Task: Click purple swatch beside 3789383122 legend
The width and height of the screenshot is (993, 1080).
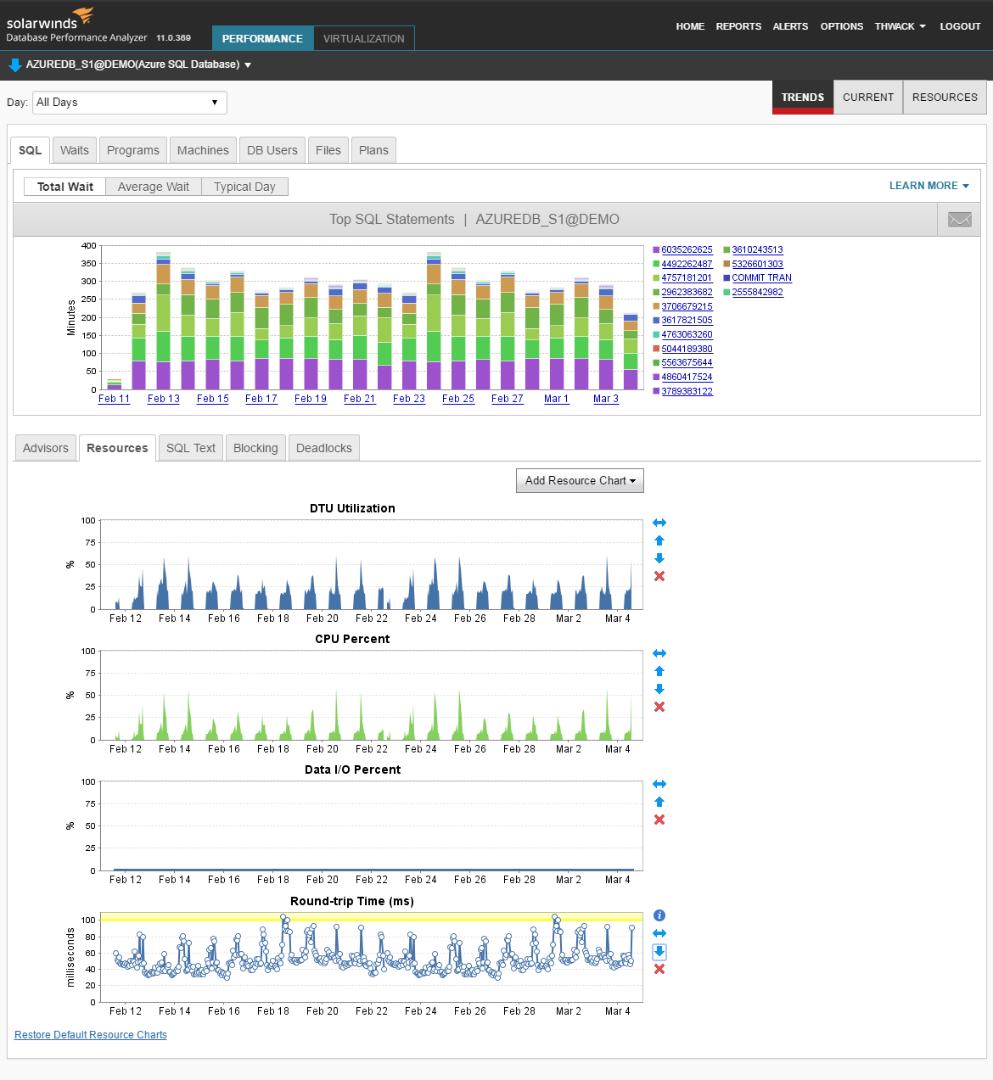Action: click(656, 391)
